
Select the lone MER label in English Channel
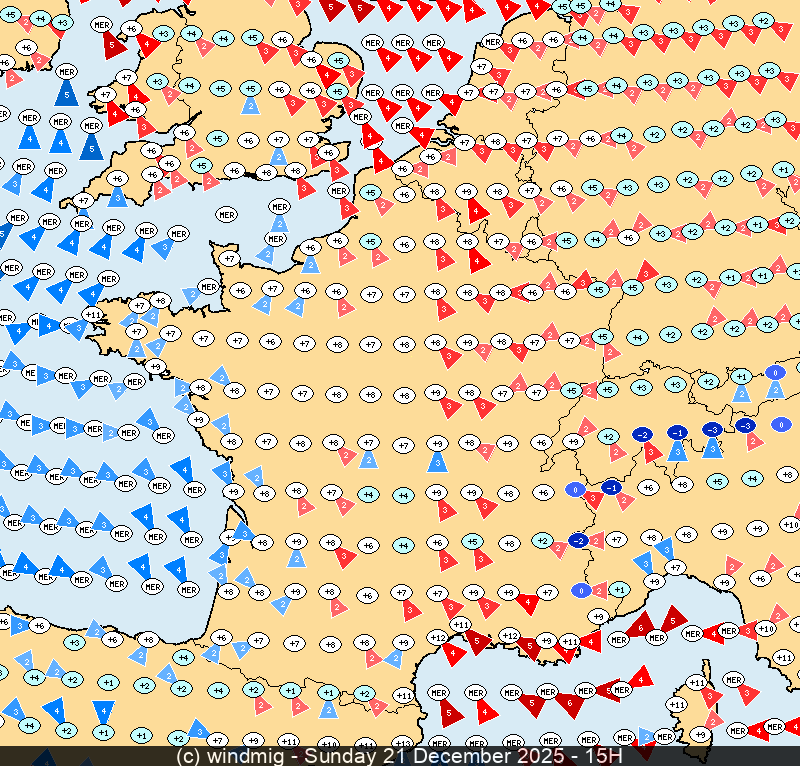(x=227, y=215)
